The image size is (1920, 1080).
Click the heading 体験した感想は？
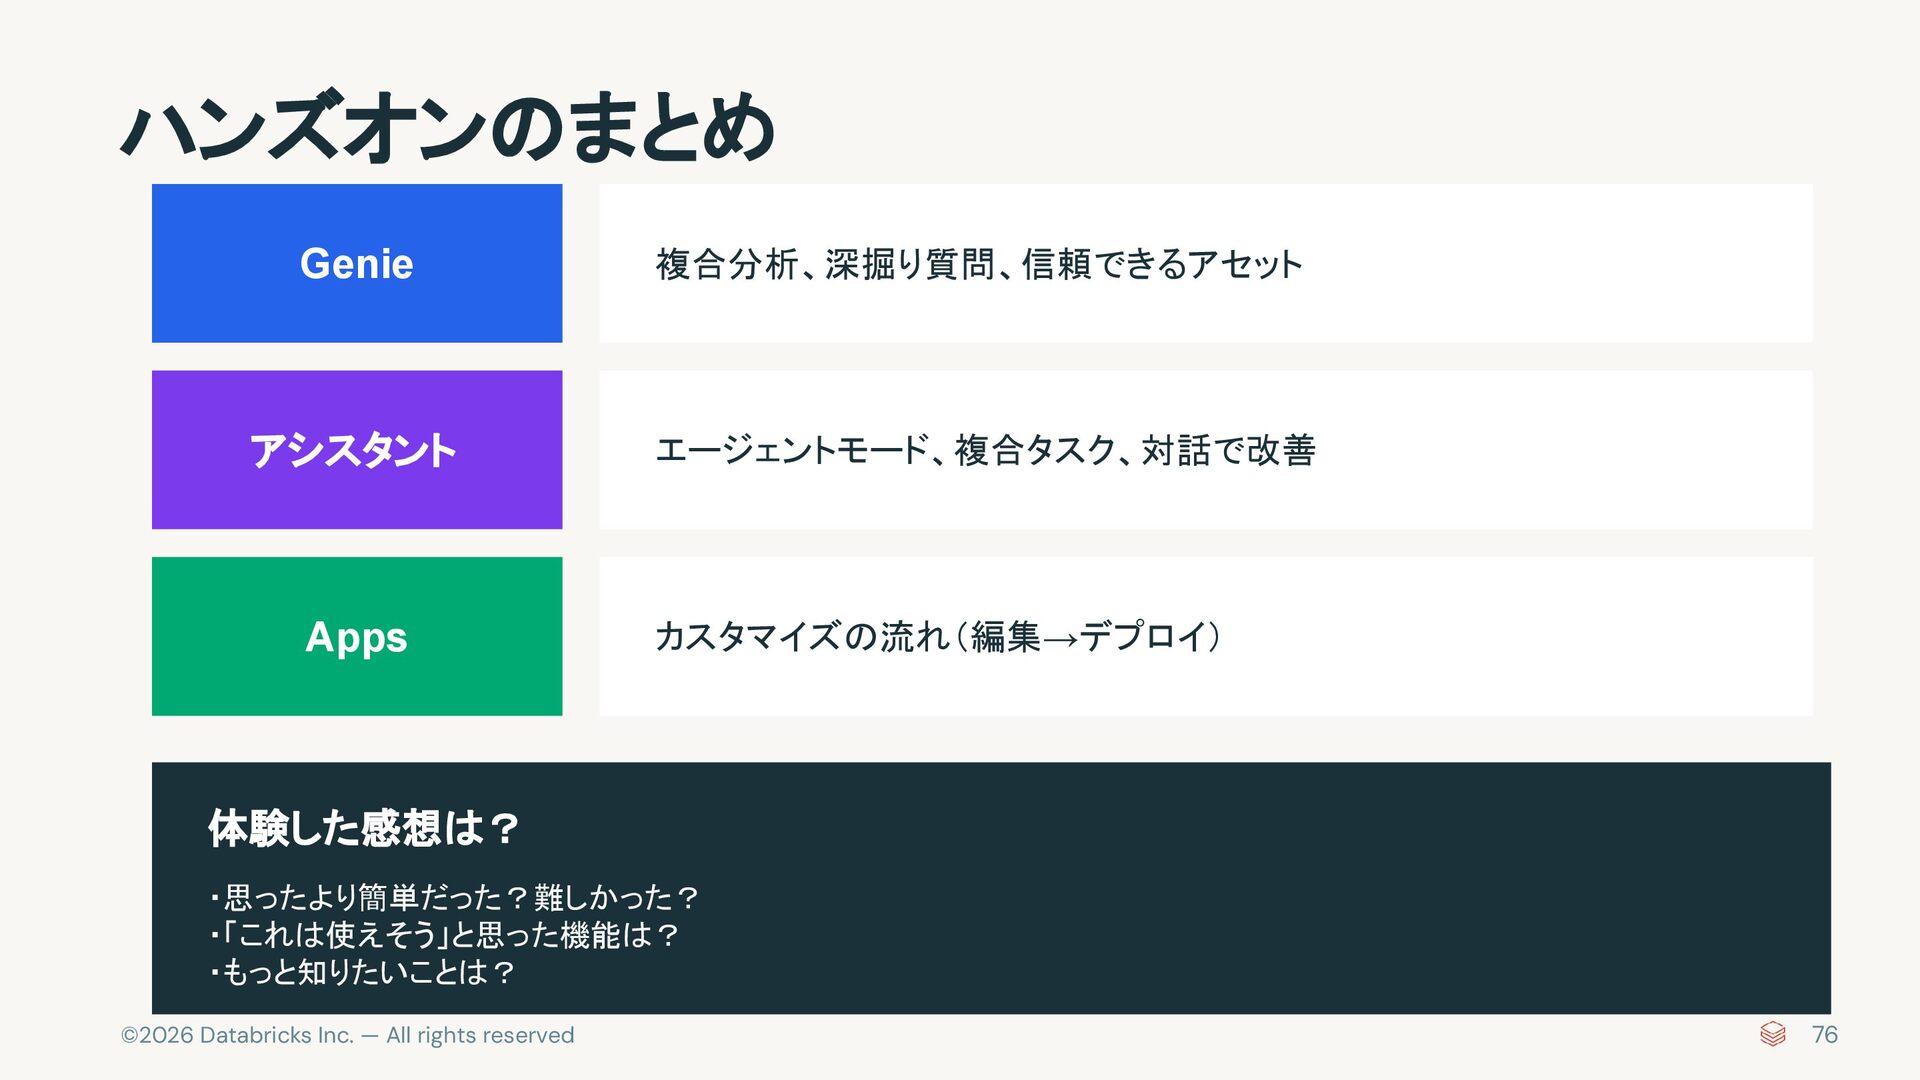[363, 828]
